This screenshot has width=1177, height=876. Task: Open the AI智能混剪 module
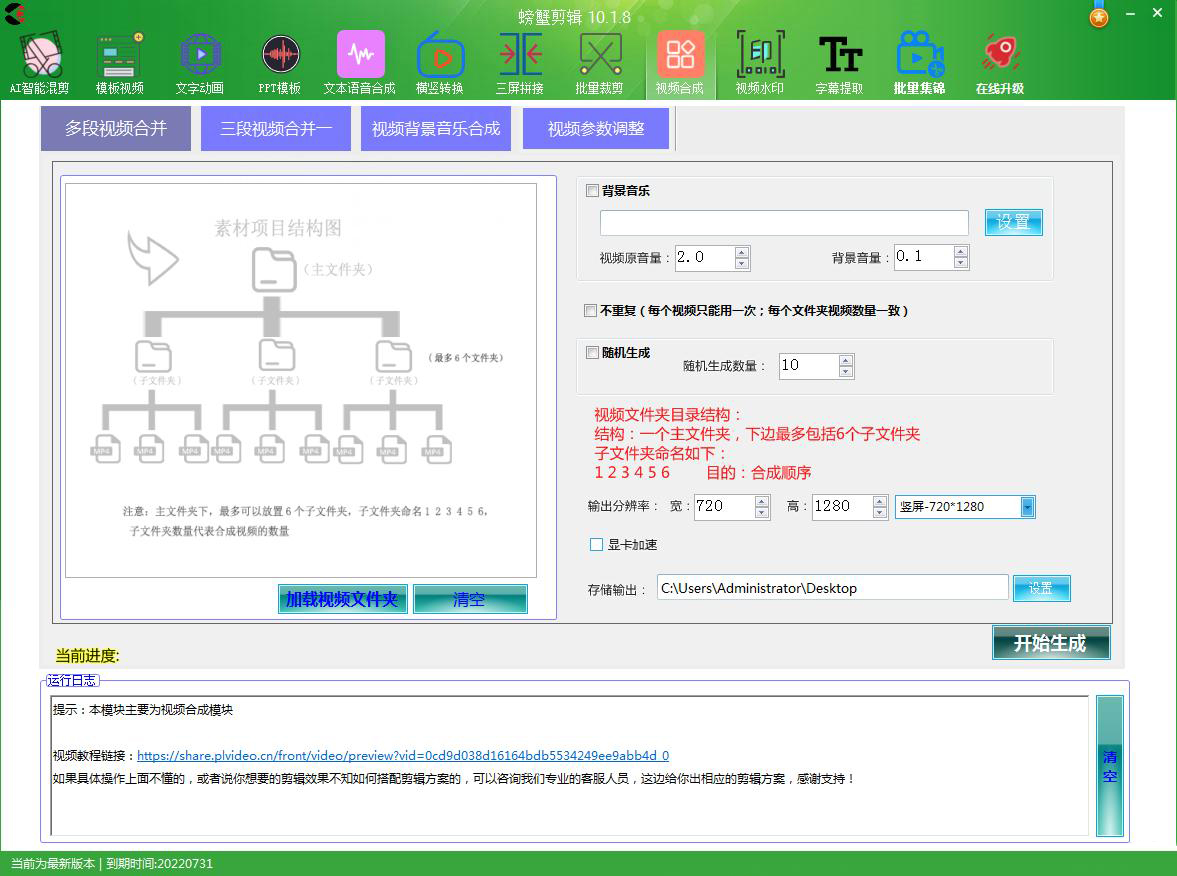(x=40, y=60)
